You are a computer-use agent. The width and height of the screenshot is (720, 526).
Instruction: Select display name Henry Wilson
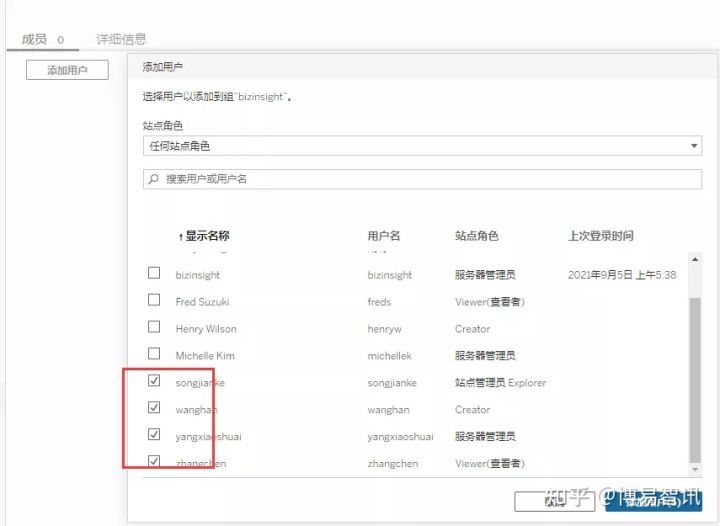(206, 329)
